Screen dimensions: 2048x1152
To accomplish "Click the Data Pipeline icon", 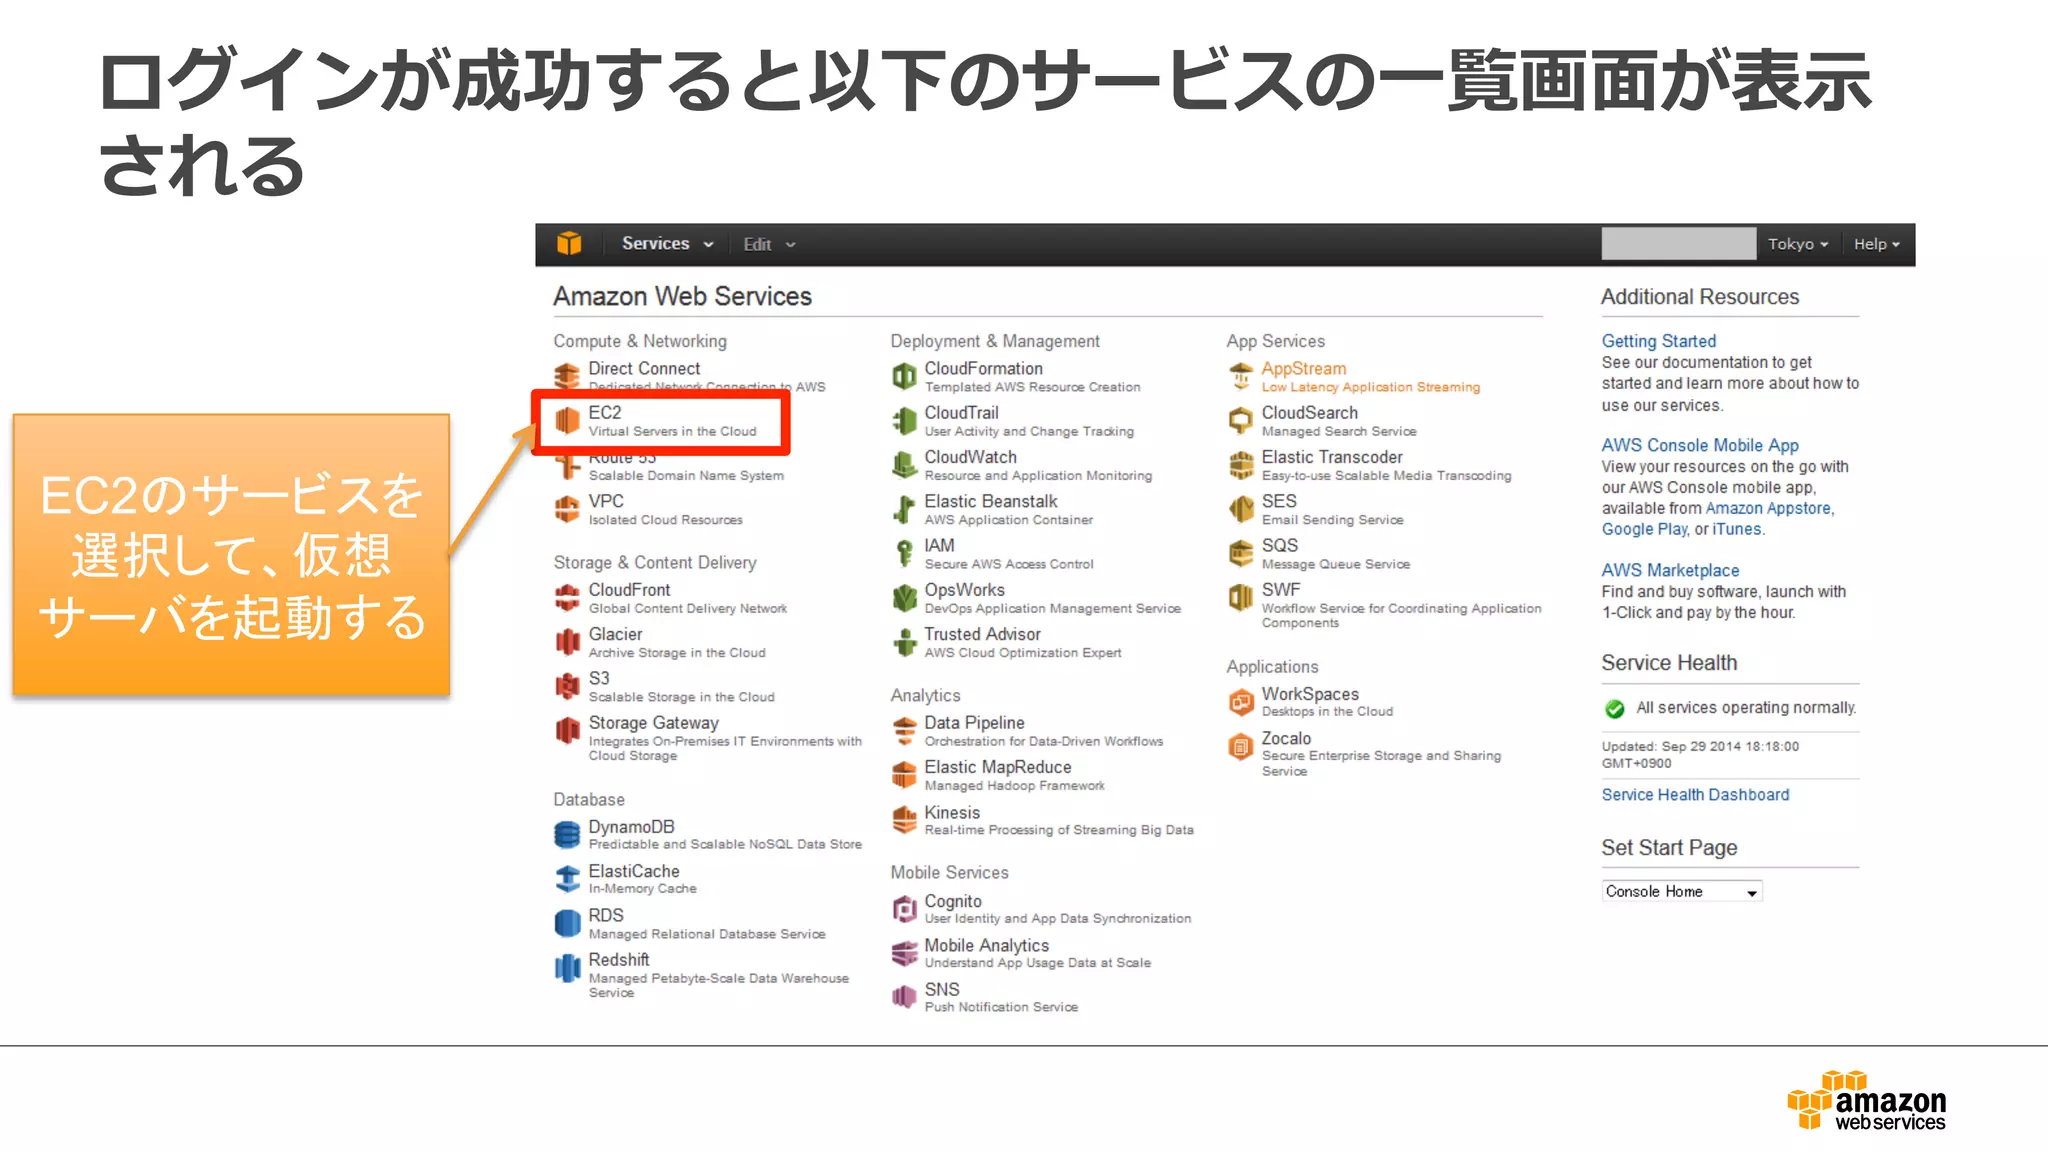I will click(x=904, y=730).
